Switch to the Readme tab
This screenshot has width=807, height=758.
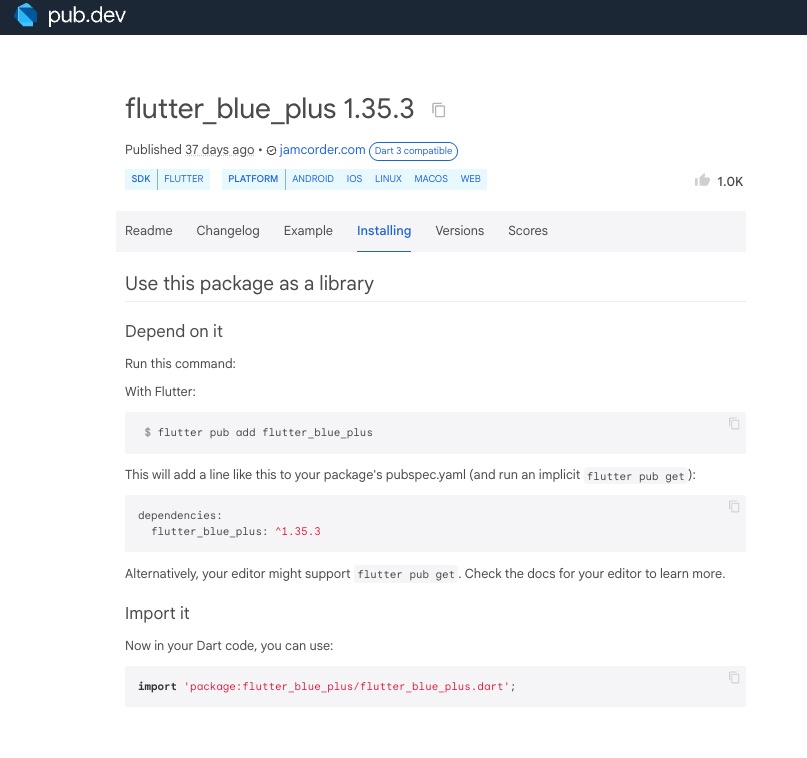pos(148,230)
